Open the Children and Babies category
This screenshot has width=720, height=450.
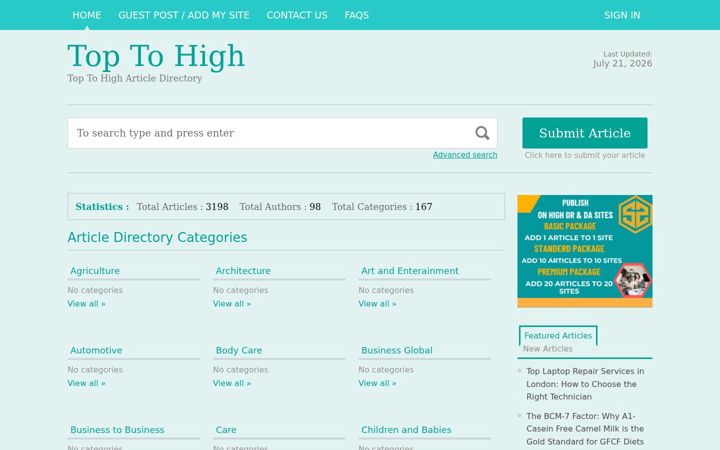coord(406,430)
